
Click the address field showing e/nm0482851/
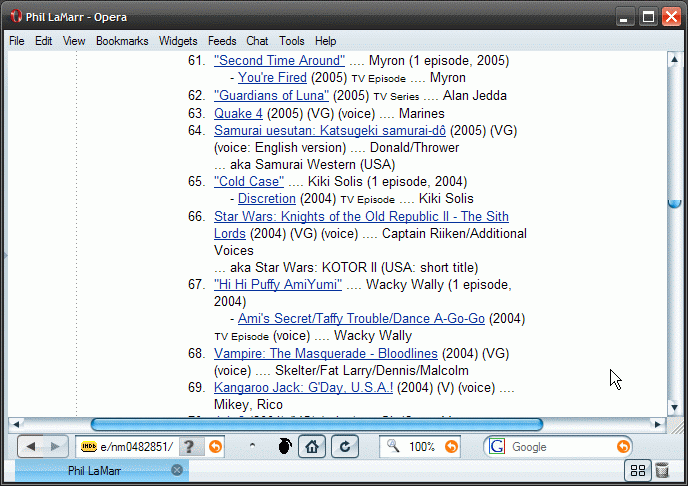click(x=136, y=447)
